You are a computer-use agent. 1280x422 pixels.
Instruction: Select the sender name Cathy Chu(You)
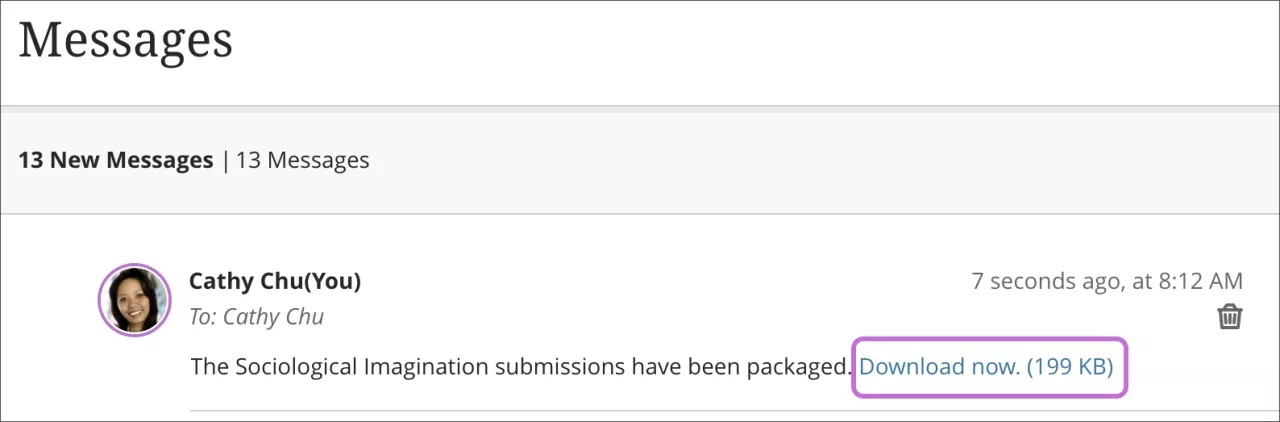pyautogui.click(x=274, y=281)
